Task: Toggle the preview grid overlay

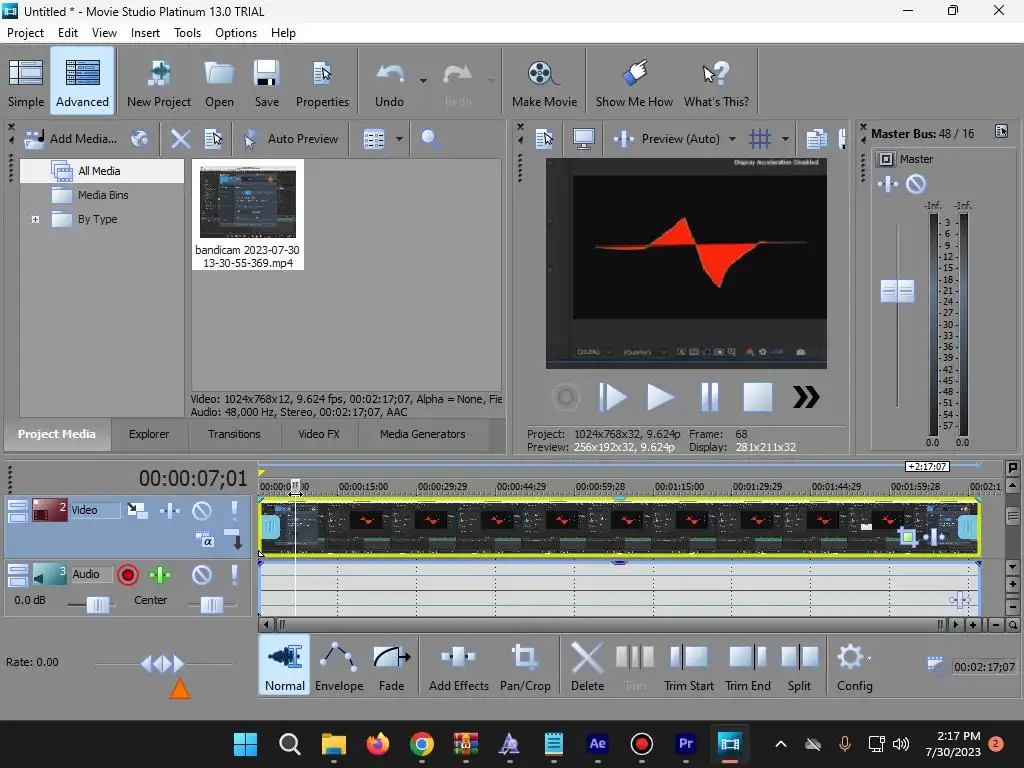Action: 760,138
